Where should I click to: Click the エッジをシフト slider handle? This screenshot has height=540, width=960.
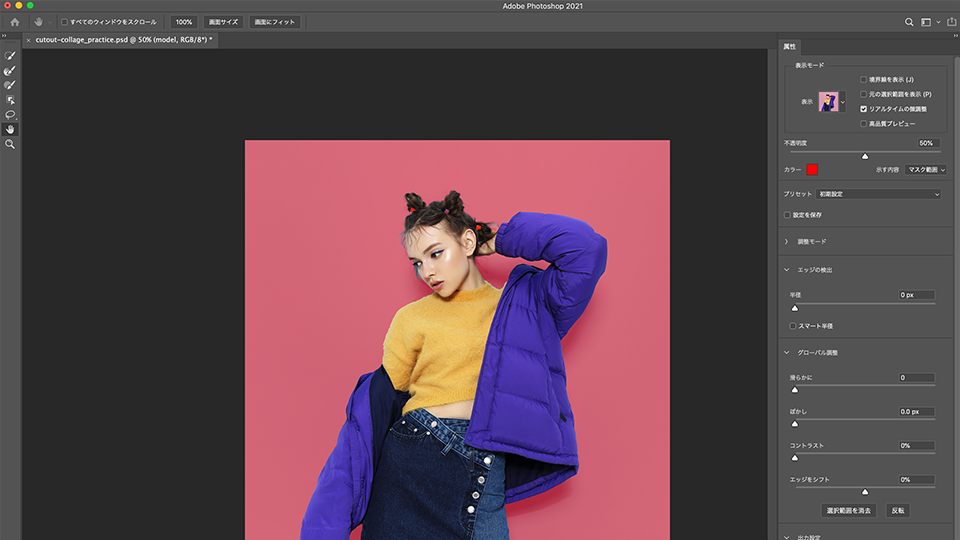click(x=865, y=492)
